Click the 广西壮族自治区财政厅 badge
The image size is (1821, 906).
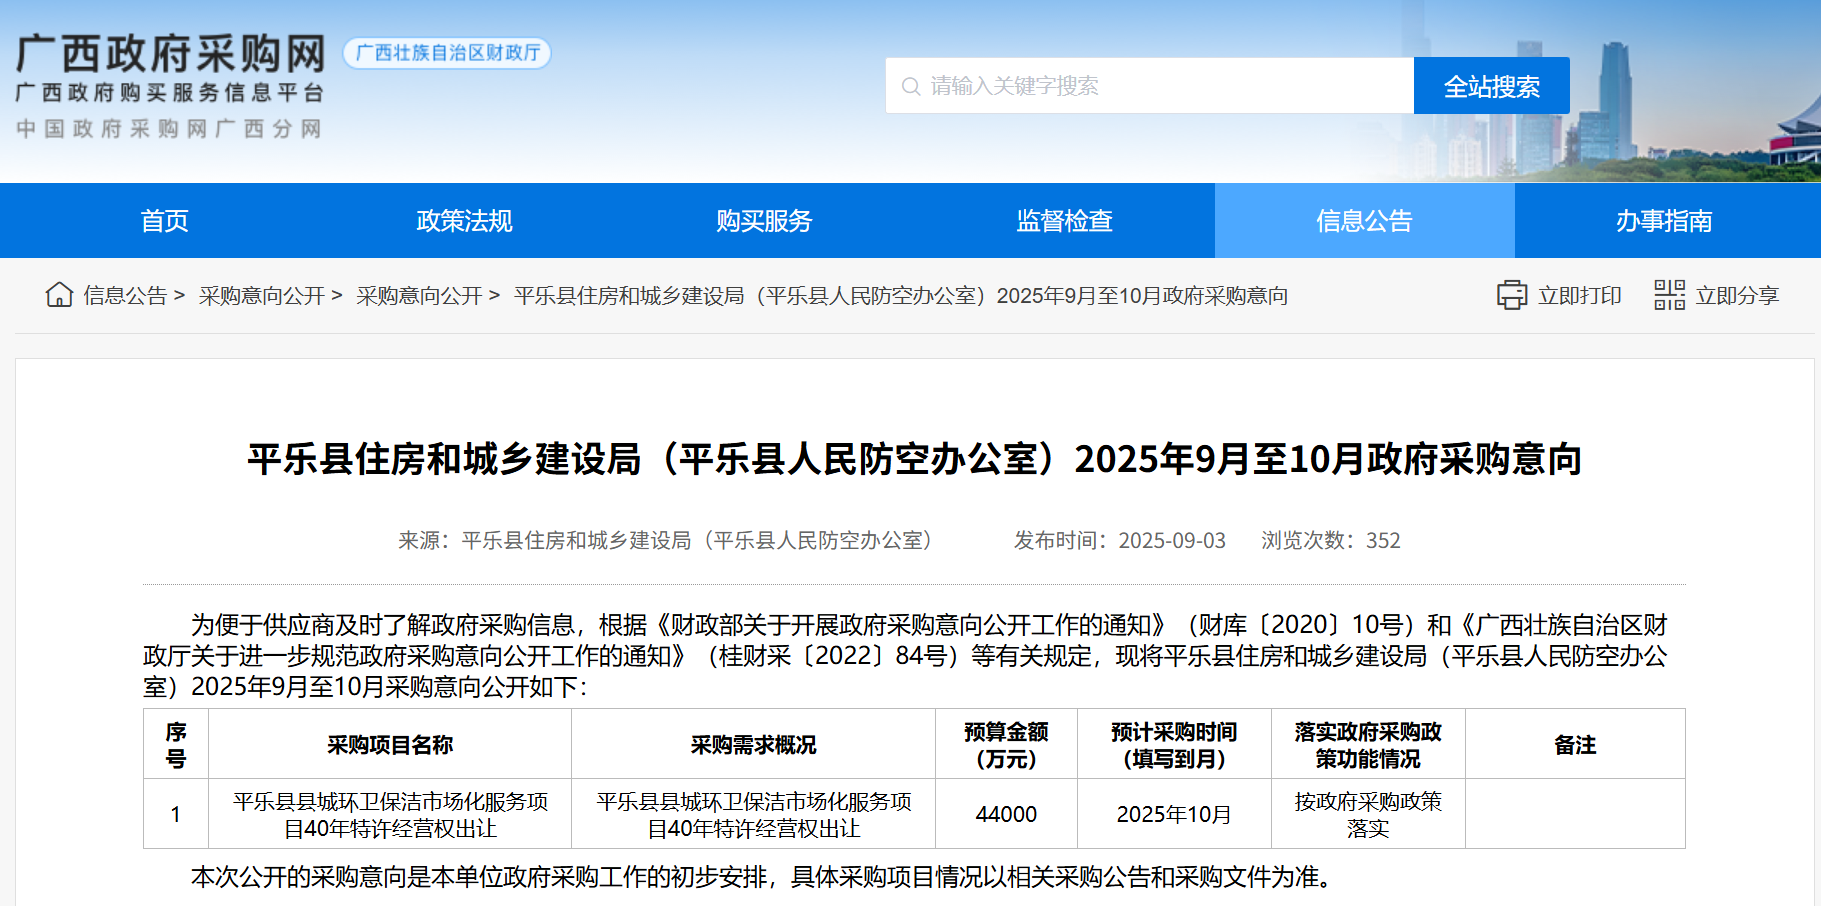pyautogui.click(x=447, y=53)
